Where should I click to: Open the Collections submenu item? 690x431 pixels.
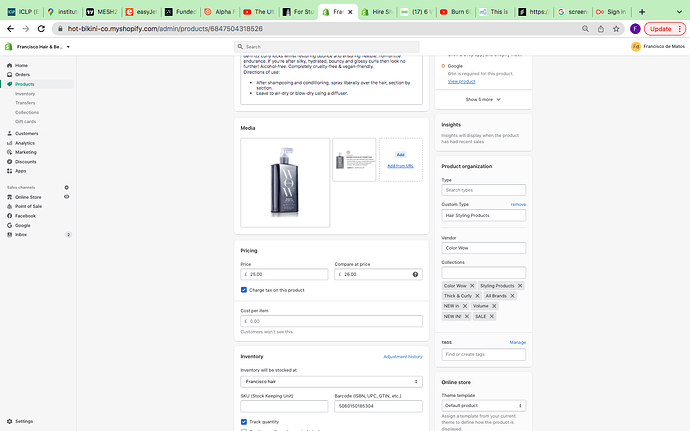(x=27, y=112)
